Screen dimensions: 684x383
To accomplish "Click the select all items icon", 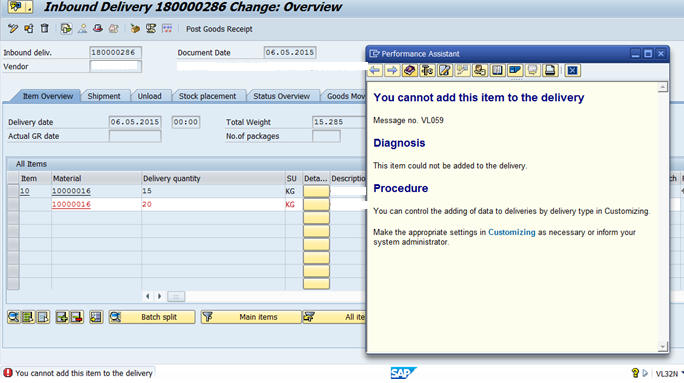I will coord(28,317).
